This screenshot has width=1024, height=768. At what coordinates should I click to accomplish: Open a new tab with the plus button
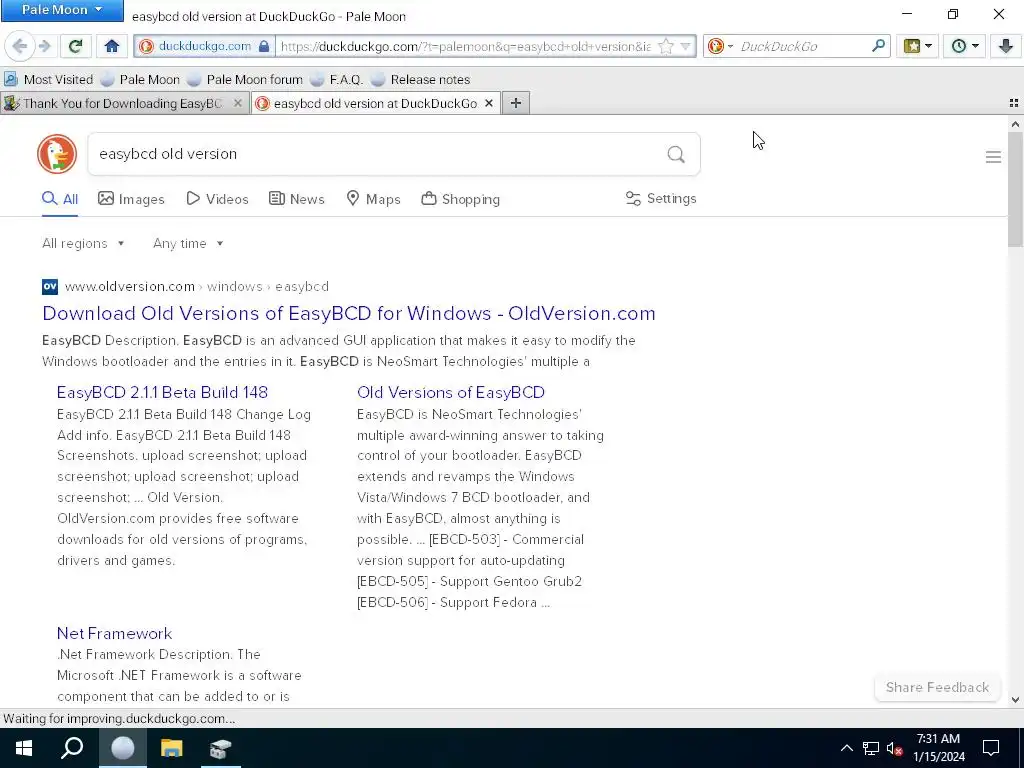[516, 103]
